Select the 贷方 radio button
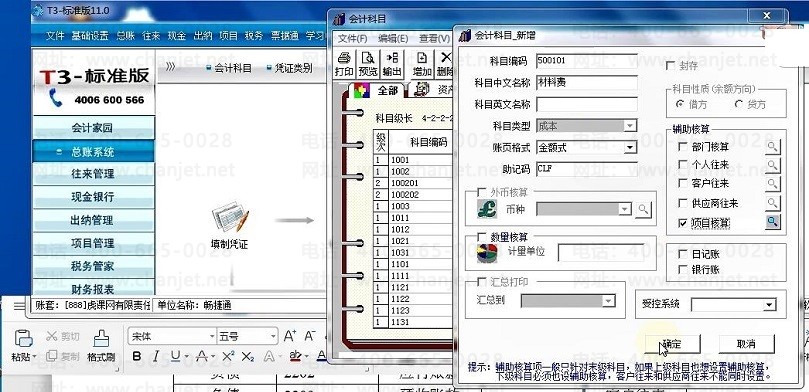809x392 pixels. pos(739,104)
